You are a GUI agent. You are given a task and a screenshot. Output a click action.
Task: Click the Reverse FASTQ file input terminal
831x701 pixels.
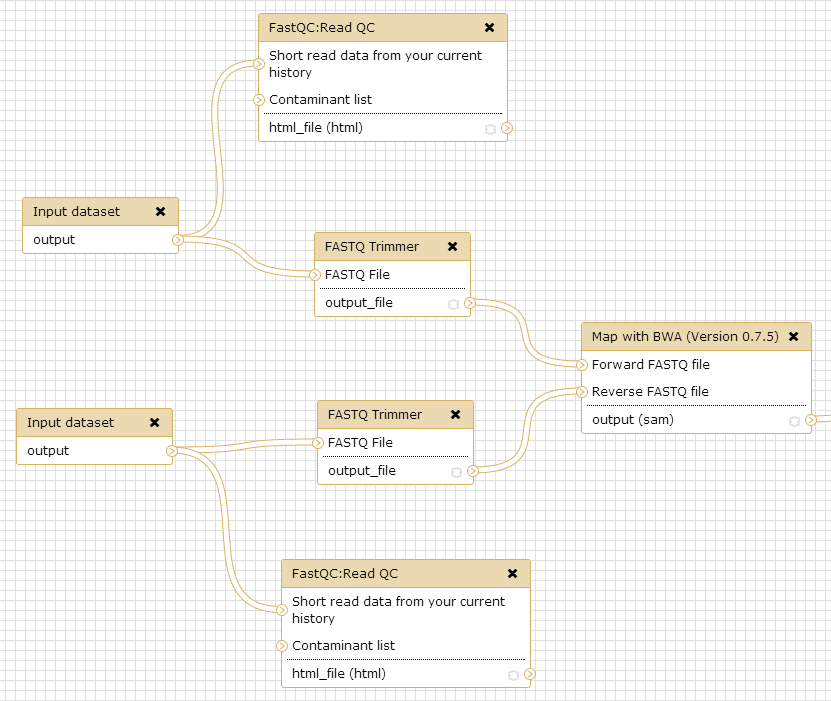(x=582, y=392)
